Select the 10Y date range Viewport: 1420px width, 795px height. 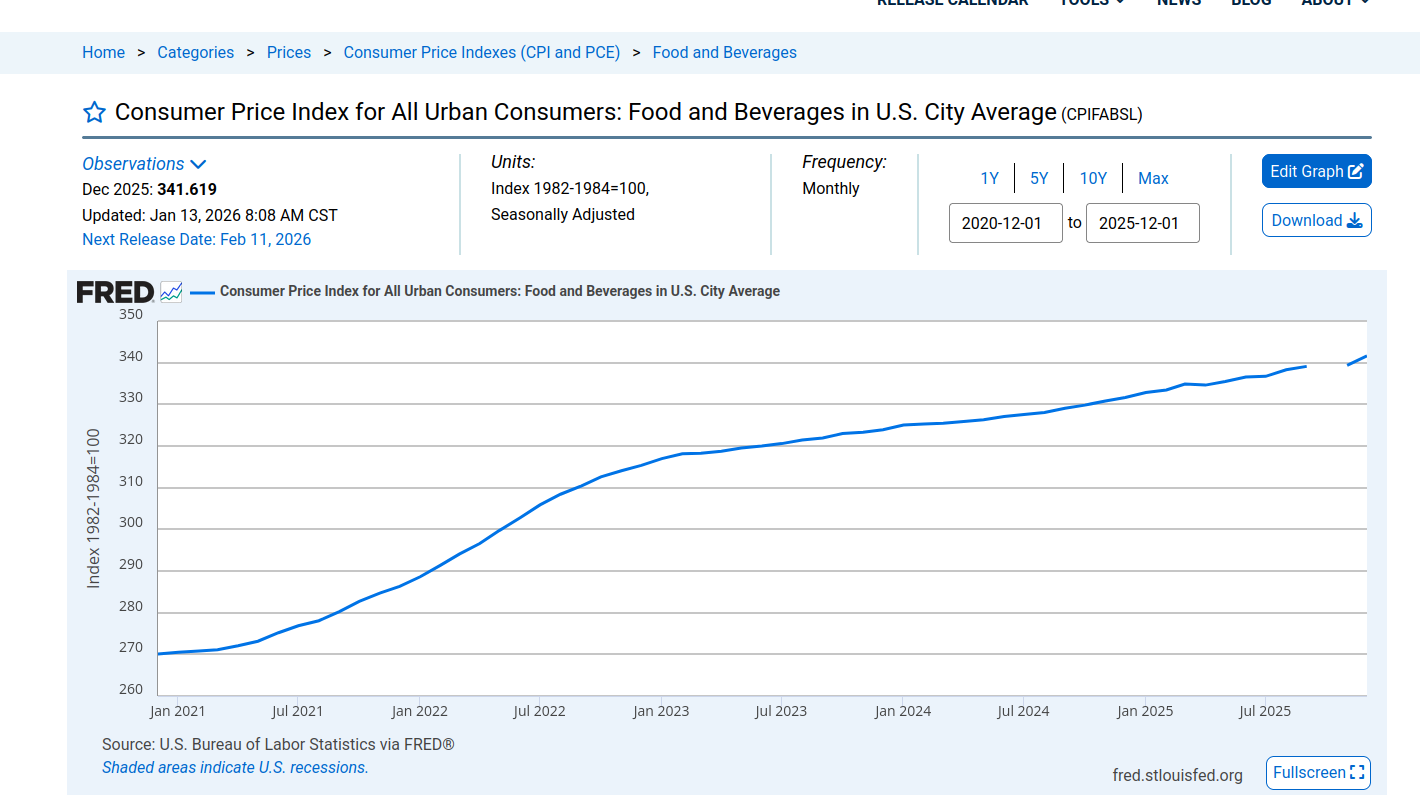[x=1093, y=178]
